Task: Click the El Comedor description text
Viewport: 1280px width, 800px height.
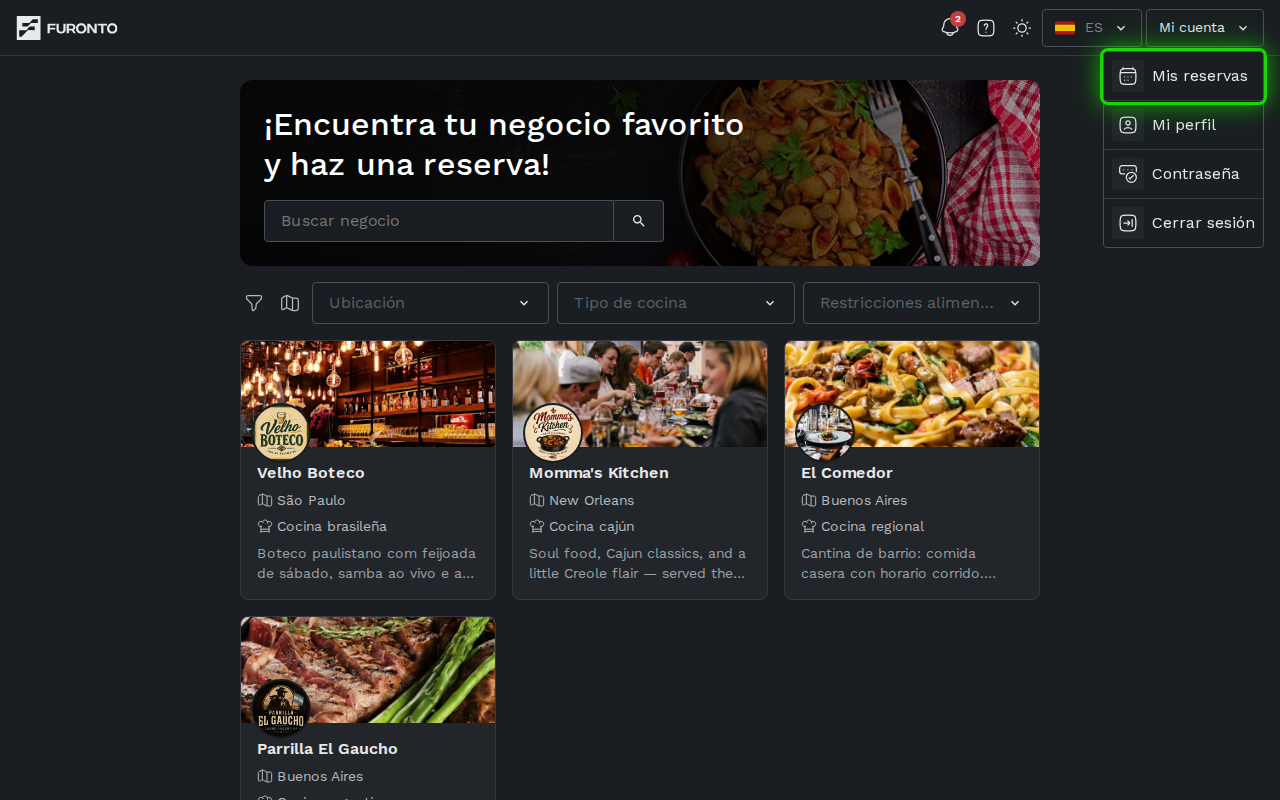Action: 898,563
